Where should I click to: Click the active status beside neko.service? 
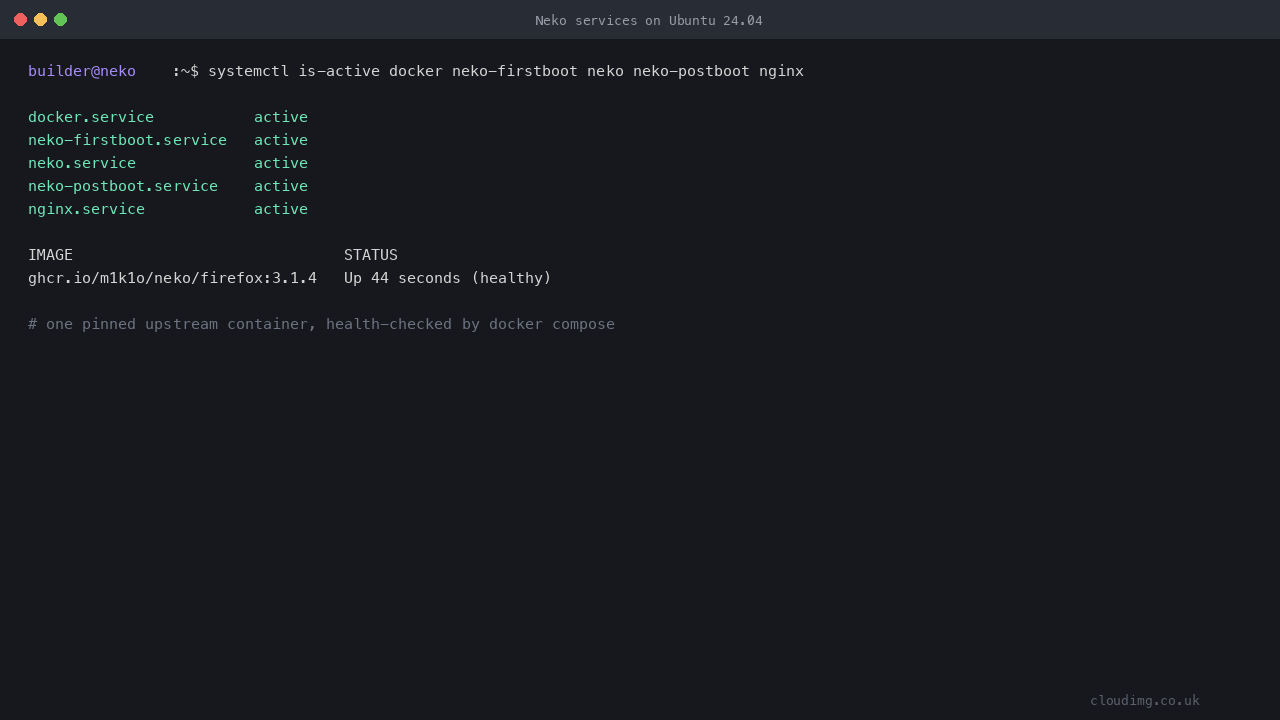pos(281,163)
